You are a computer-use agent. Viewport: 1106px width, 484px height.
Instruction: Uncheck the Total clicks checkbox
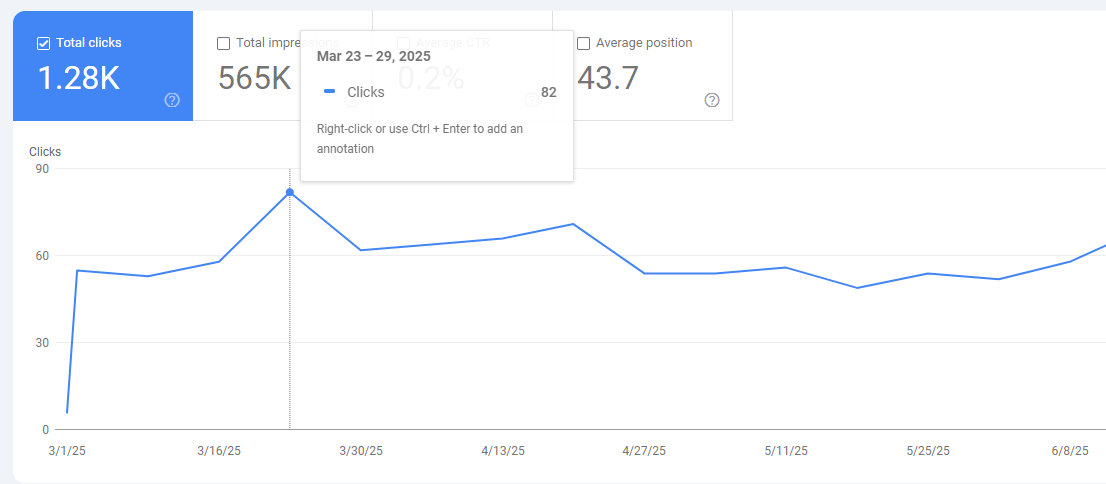(43, 43)
